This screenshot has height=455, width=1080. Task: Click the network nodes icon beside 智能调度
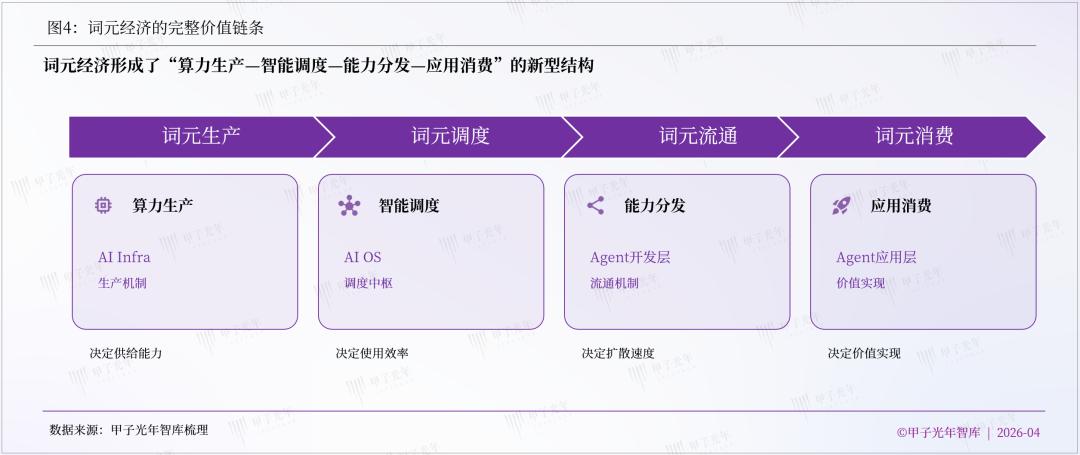(349, 206)
